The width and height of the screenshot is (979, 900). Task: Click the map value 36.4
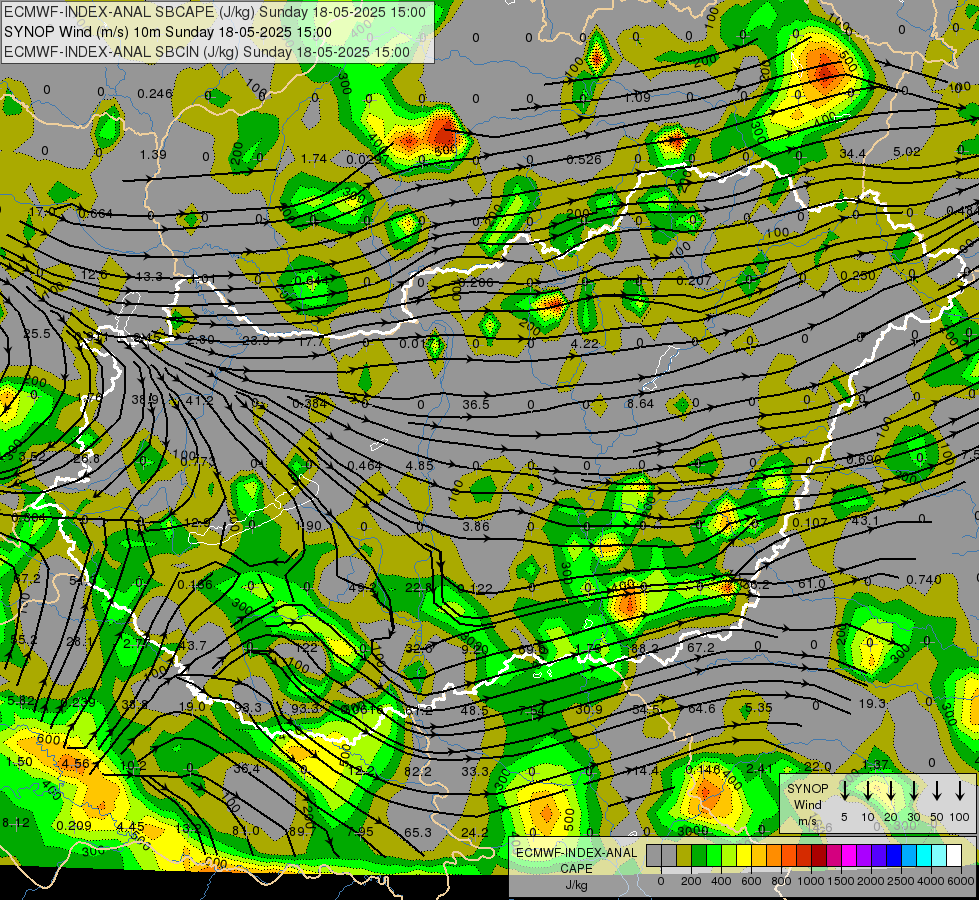click(x=246, y=769)
